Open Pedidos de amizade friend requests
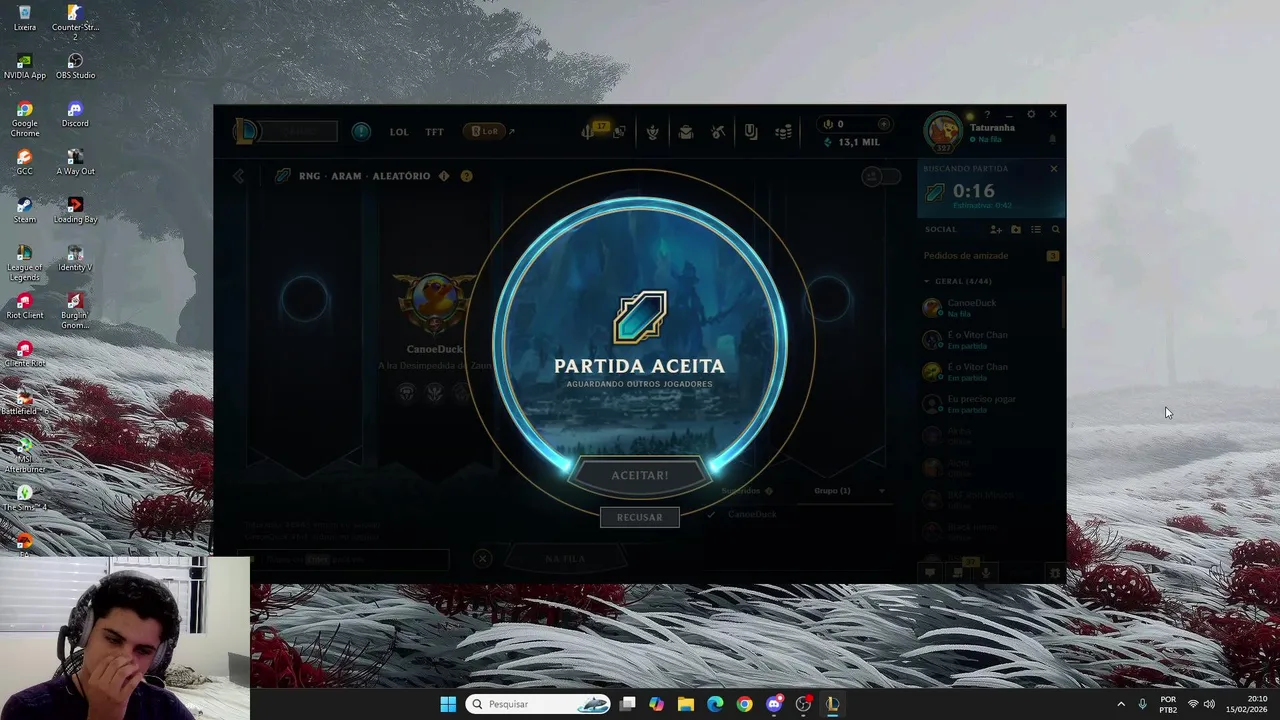Viewport: 1280px width, 720px height. (990, 256)
